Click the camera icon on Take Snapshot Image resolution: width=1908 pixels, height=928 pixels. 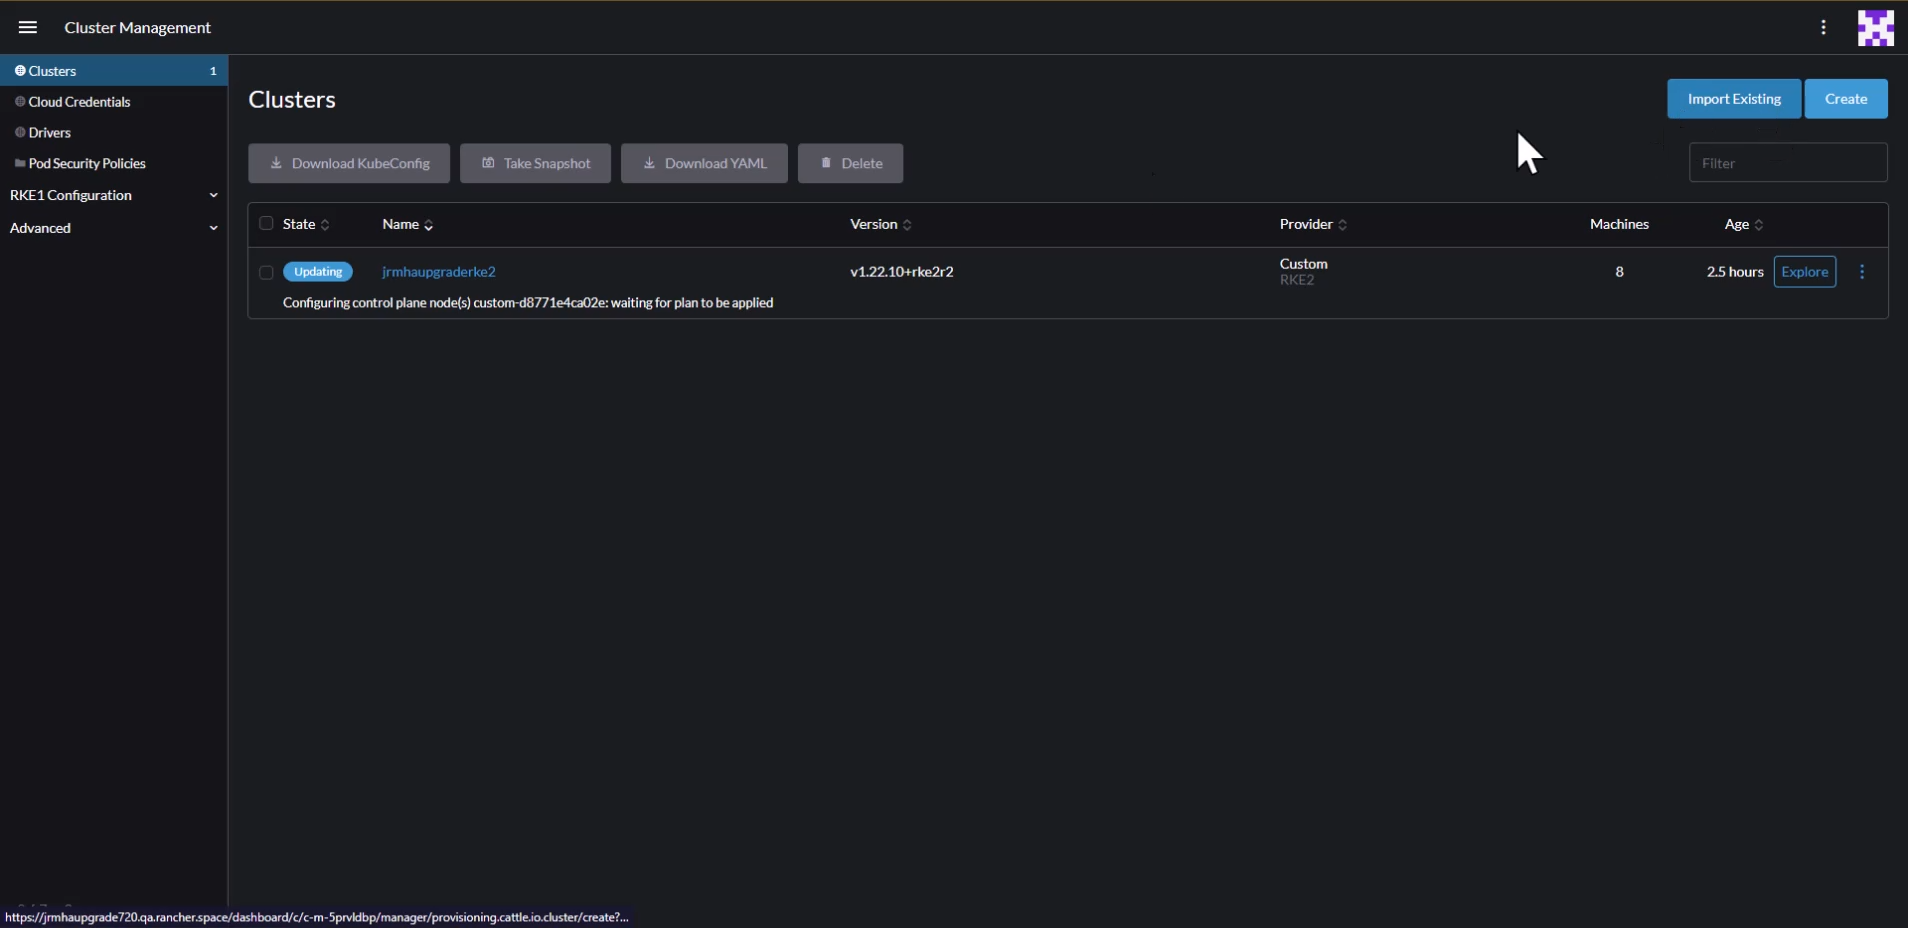click(x=487, y=163)
